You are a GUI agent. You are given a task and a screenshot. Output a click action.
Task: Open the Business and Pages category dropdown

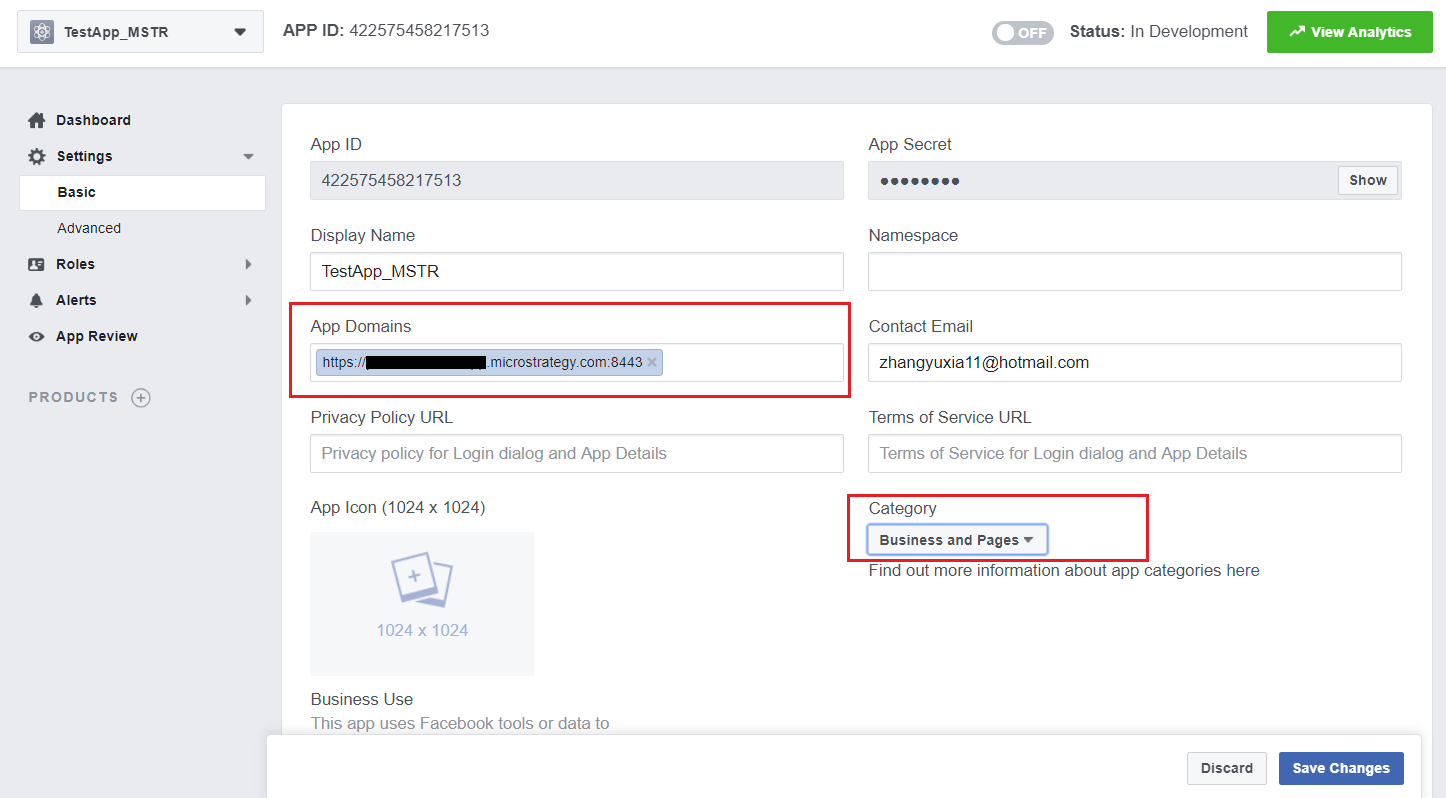pyautogui.click(x=957, y=540)
